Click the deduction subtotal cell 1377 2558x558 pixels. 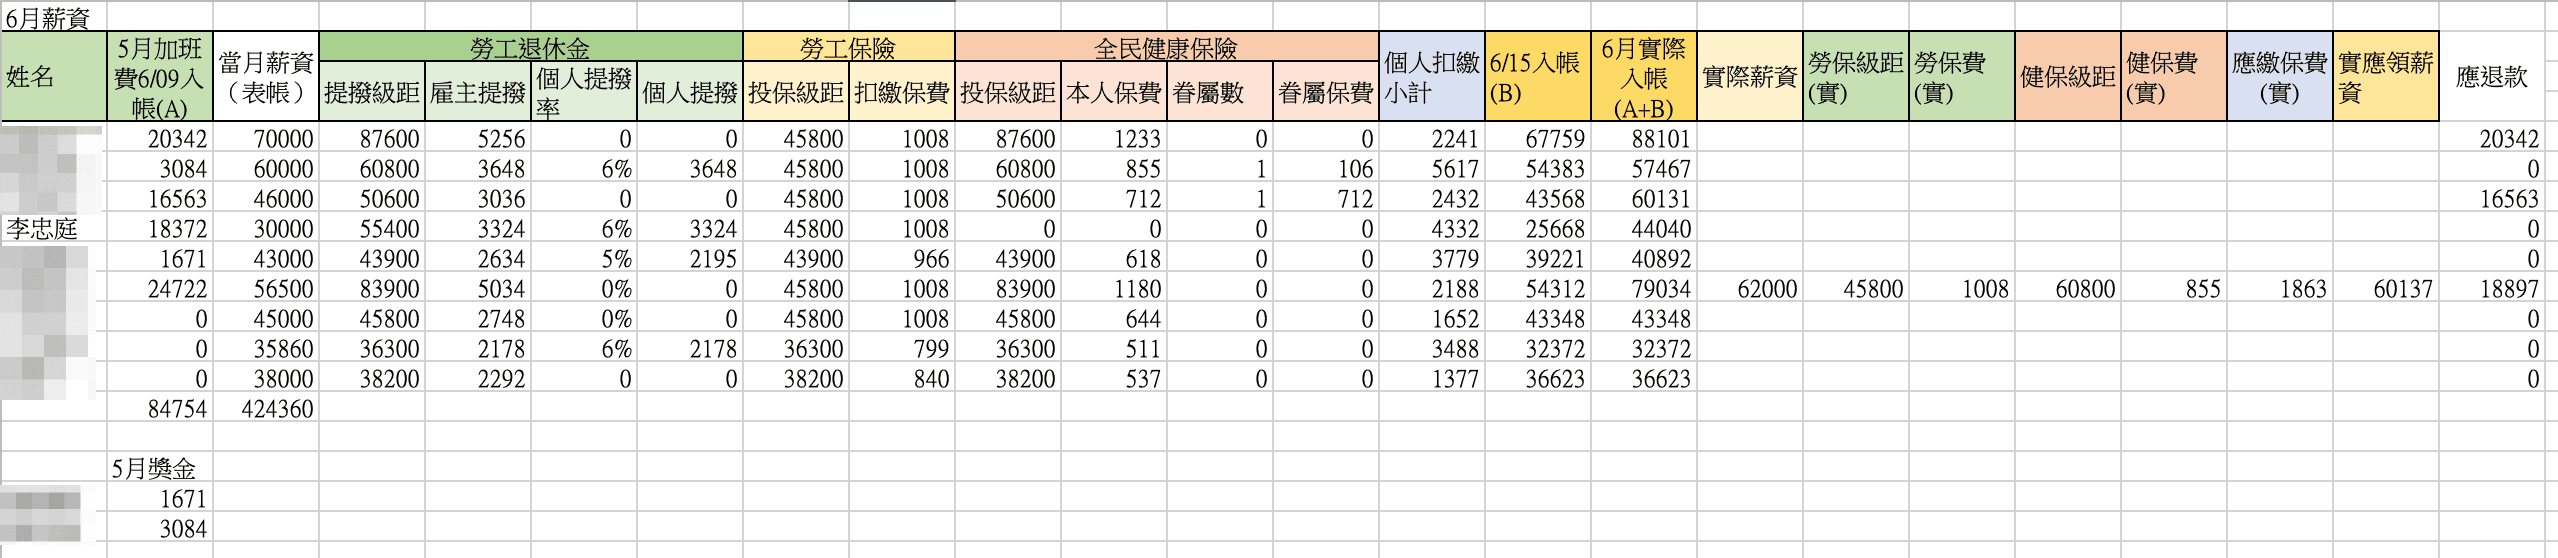point(1432,379)
